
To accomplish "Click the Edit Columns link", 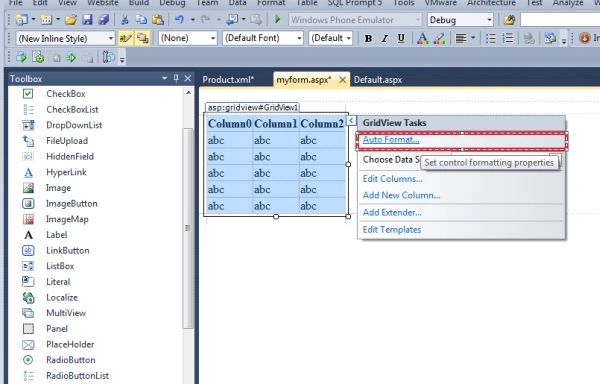I will pos(393,179).
